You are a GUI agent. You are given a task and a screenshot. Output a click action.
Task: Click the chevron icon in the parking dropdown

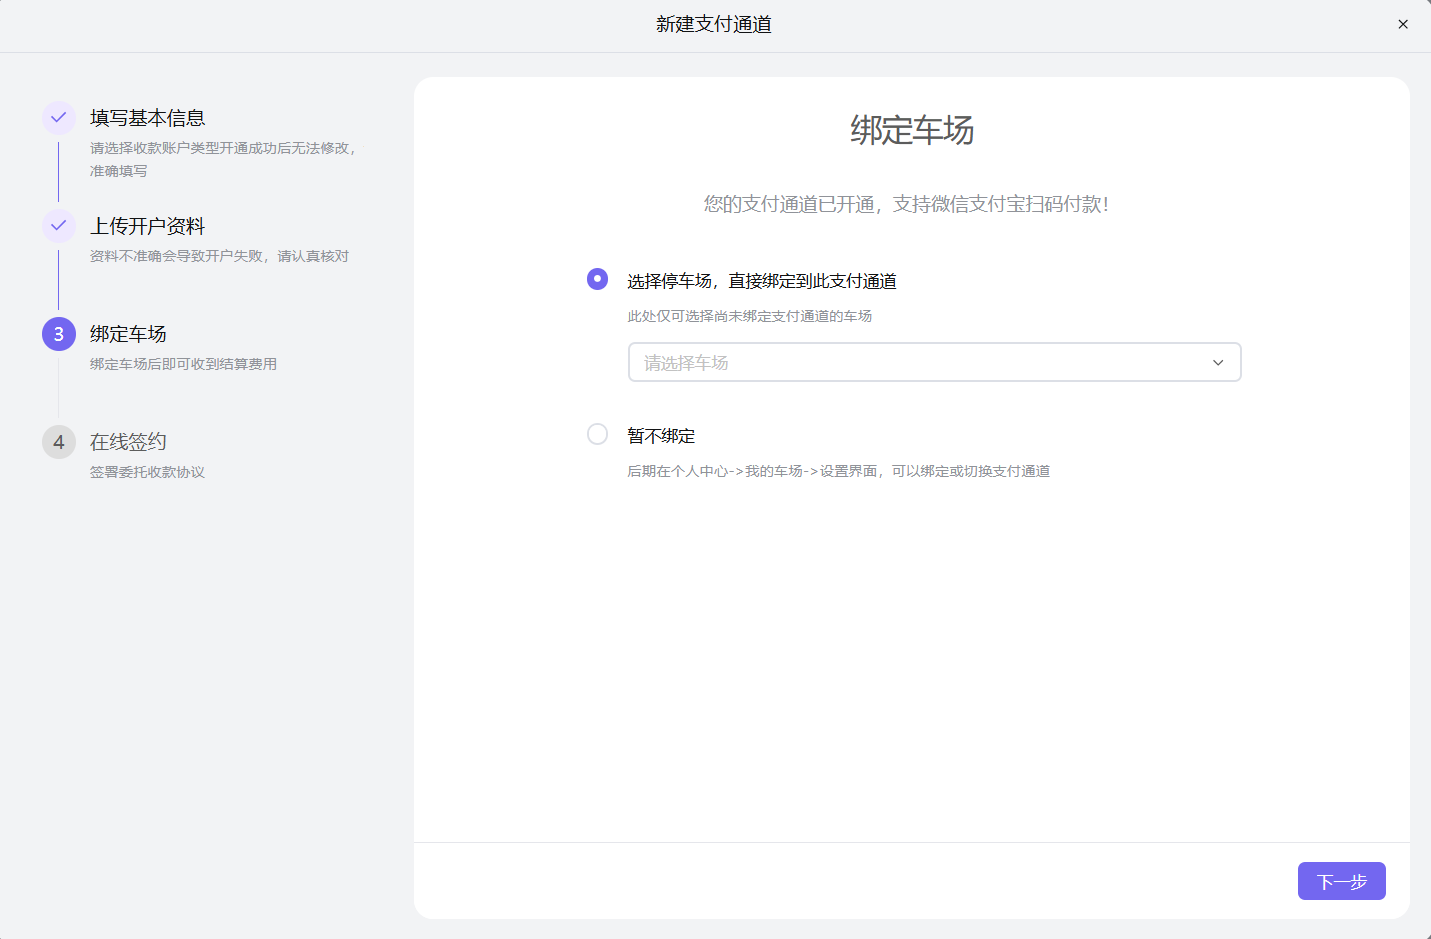click(x=1217, y=363)
